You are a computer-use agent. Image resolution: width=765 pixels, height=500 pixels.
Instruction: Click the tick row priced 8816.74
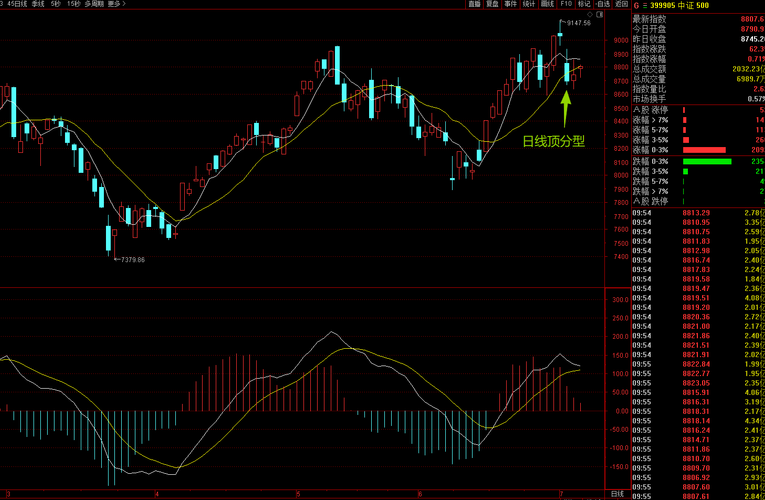point(698,260)
